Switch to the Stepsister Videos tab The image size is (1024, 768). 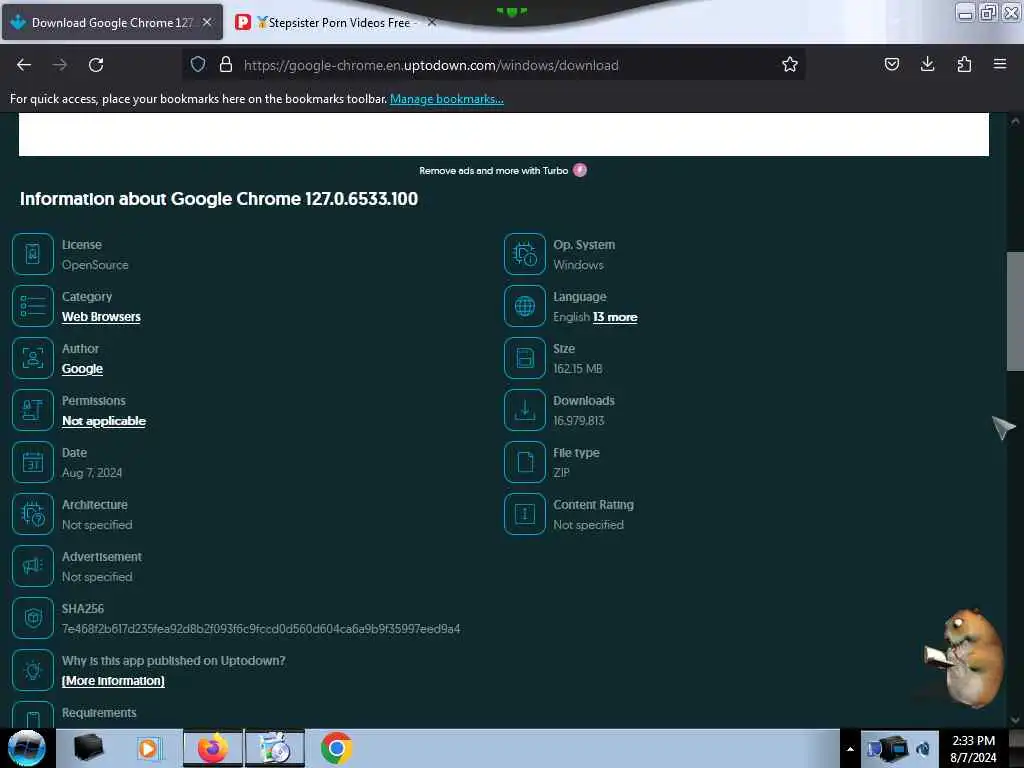tap(336, 22)
